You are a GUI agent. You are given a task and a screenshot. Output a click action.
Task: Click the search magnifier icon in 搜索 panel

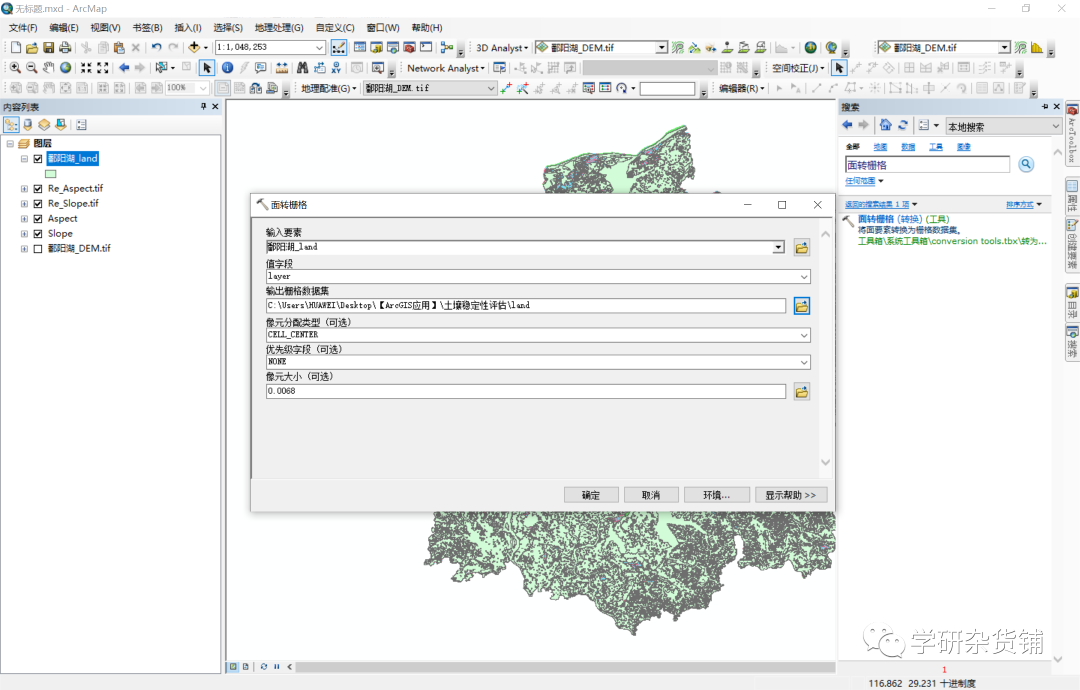click(1025, 163)
